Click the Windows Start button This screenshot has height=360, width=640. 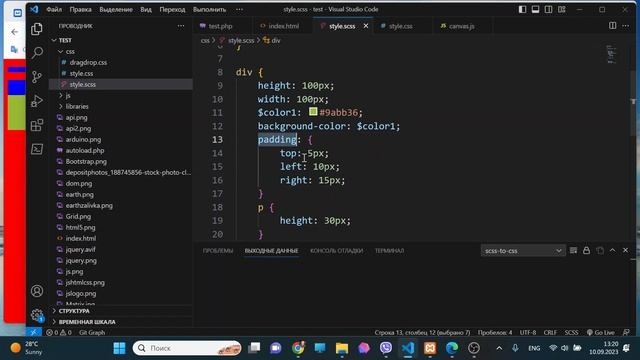coord(119,348)
